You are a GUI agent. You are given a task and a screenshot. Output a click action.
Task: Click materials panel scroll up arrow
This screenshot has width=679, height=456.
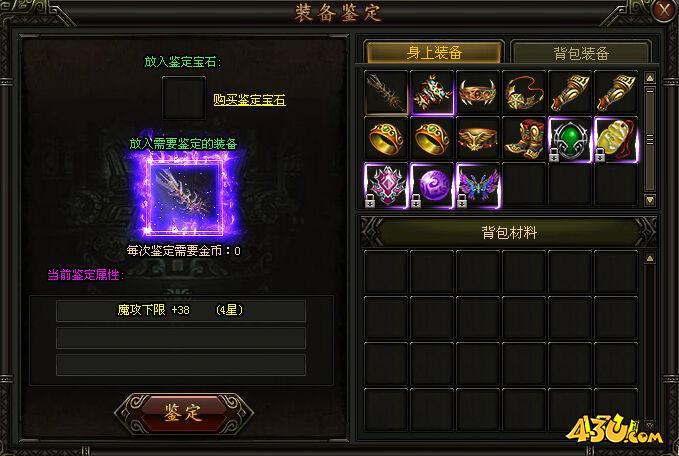tap(649, 259)
